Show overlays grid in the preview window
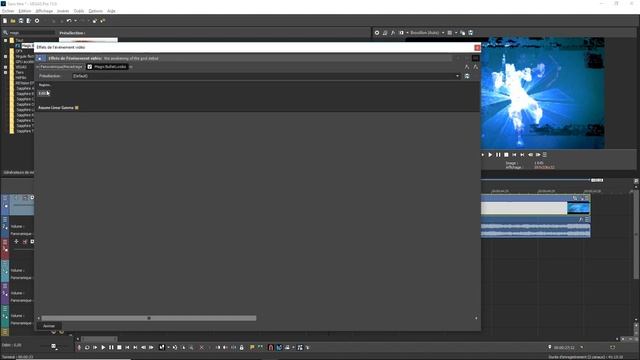Viewport: 640px width, 360px height. coord(449,33)
